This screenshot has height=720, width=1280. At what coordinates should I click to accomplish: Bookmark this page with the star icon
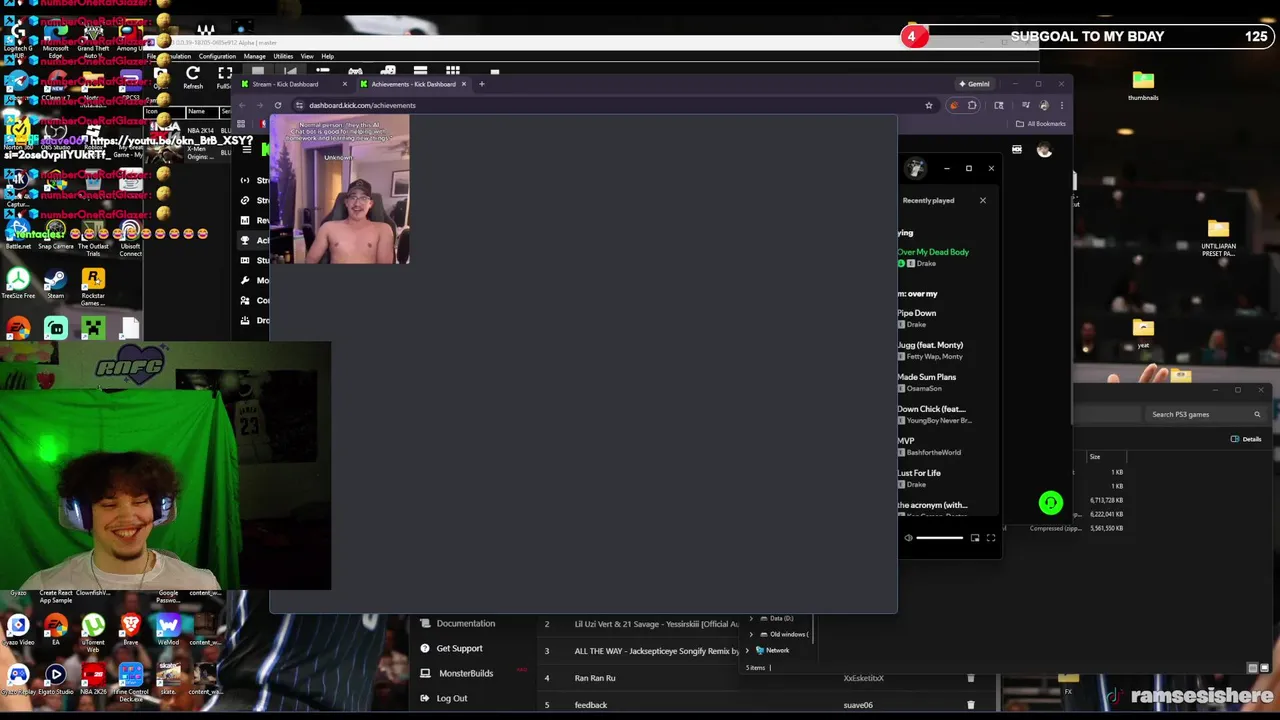click(x=928, y=105)
